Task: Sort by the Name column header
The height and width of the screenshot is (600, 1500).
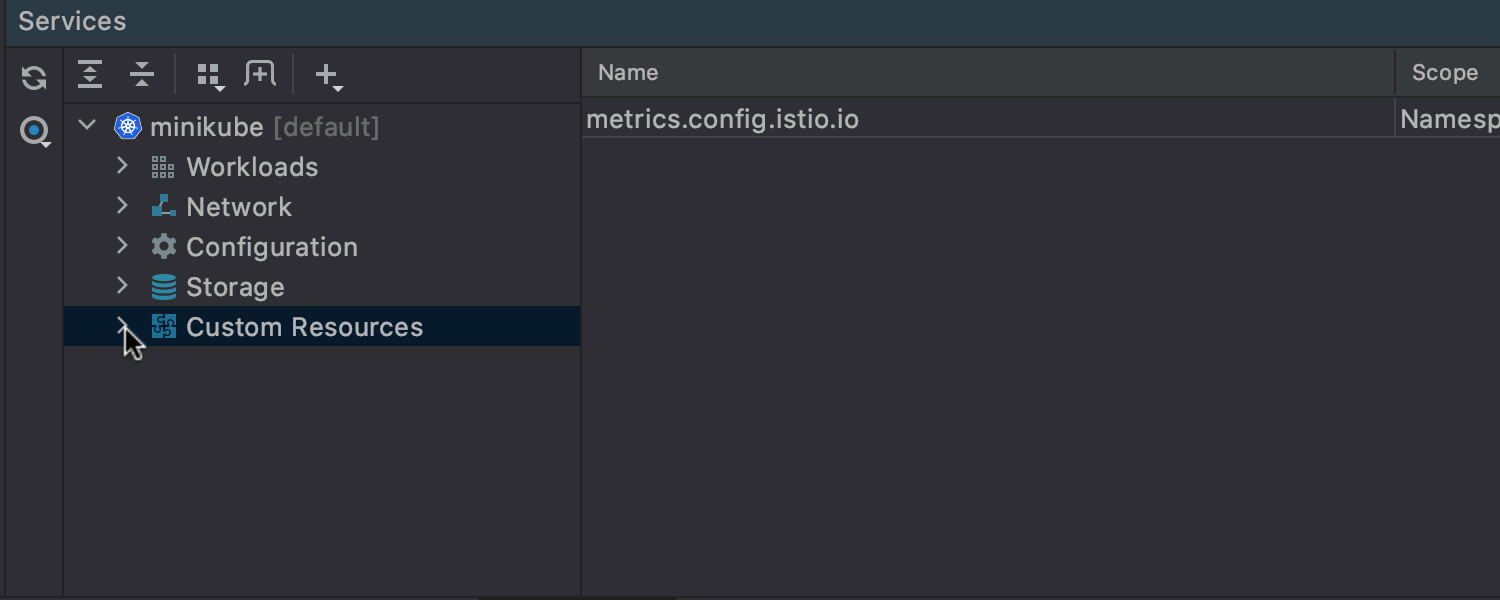Action: point(988,73)
